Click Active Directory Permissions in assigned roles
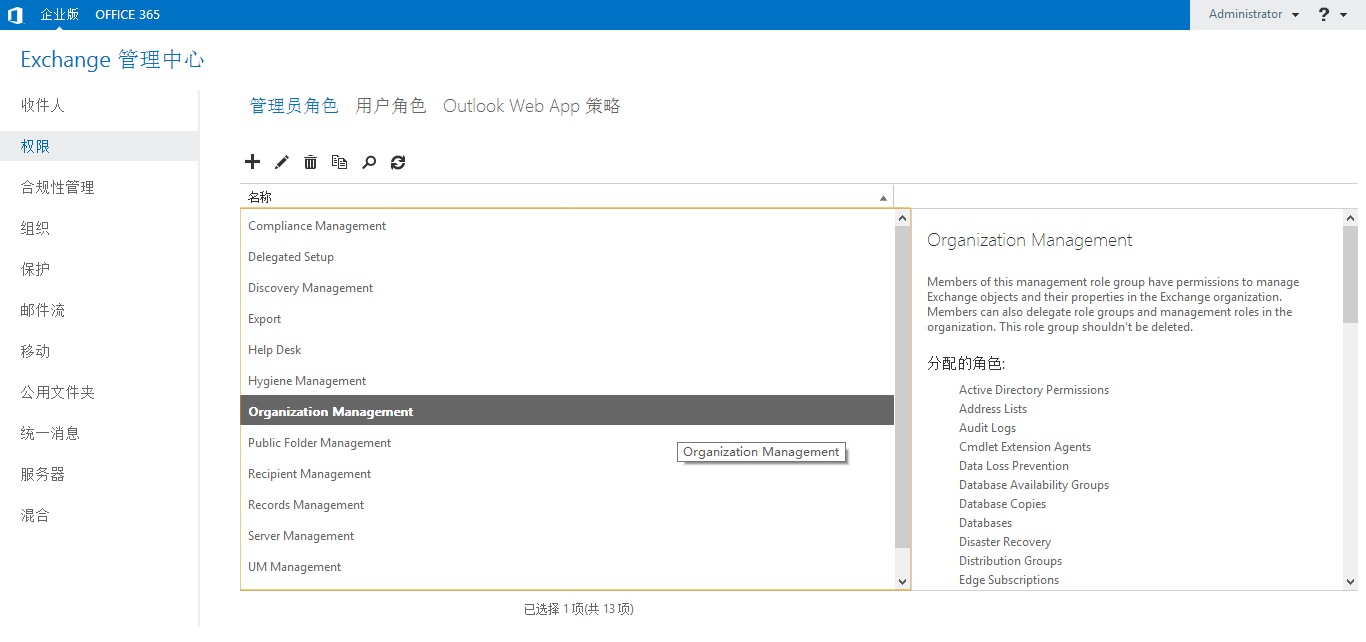Image resolution: width=1366 pixels, height=642 pixels. pyautogui.click(x=1034, y=390)
